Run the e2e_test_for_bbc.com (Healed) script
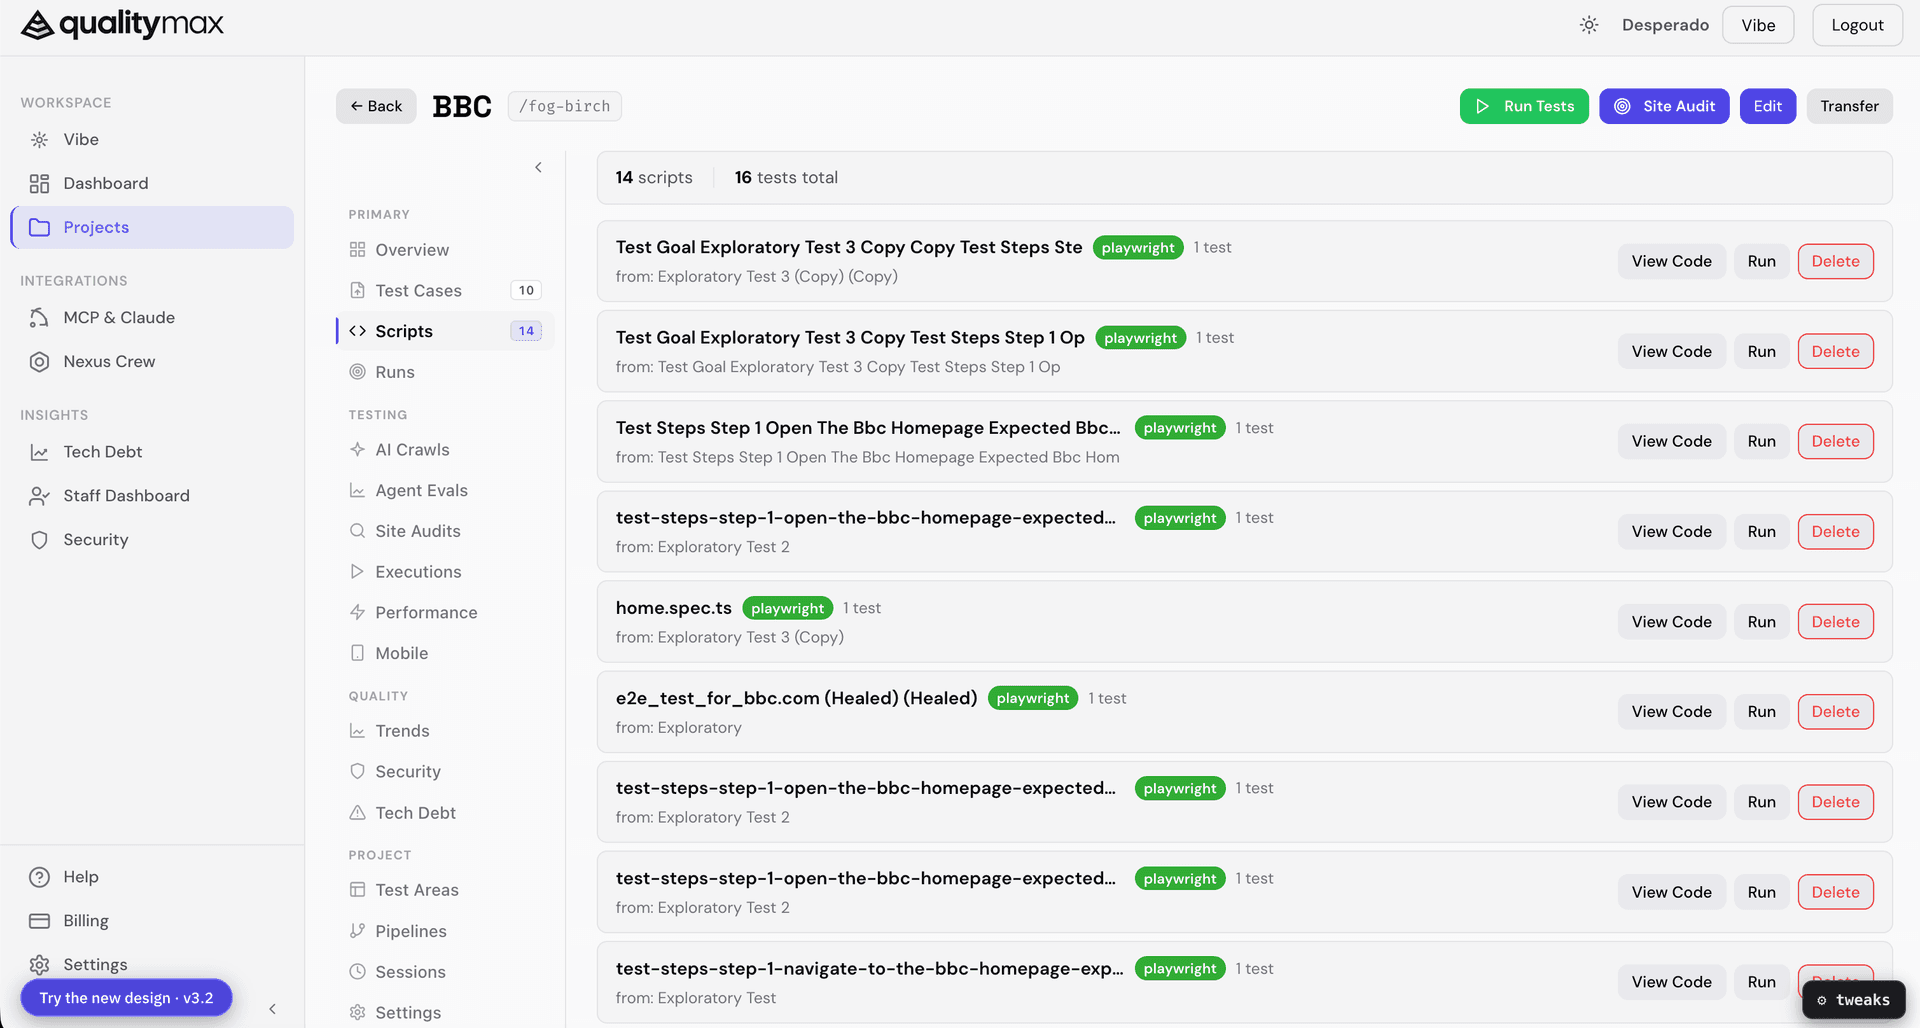 pos(1761,712)
